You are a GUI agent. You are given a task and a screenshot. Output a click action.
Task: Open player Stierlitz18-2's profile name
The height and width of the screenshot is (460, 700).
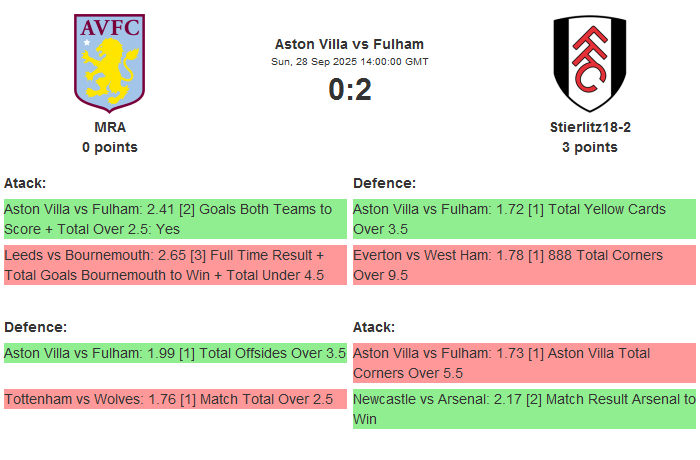click(589, 127)
